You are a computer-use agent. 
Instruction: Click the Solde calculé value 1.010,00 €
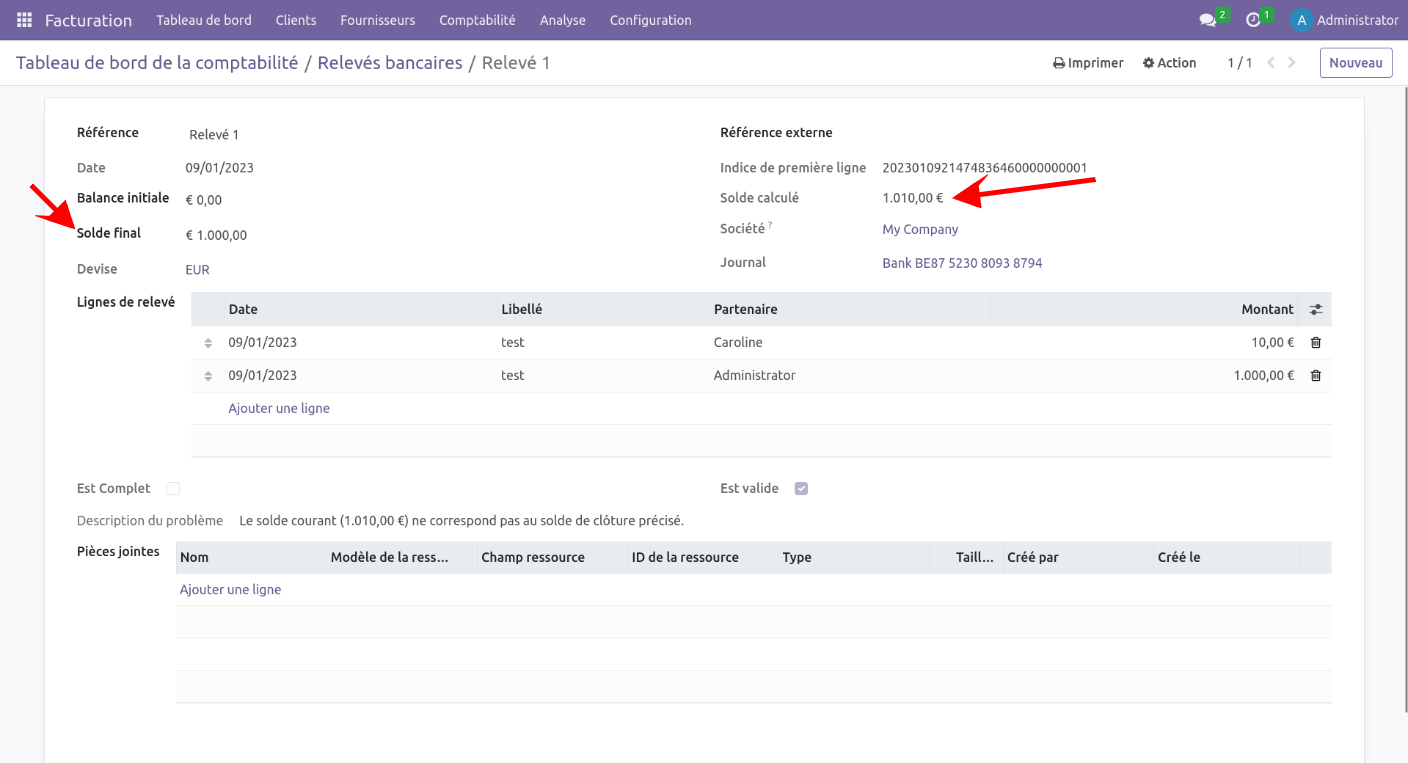coord(912,198)
